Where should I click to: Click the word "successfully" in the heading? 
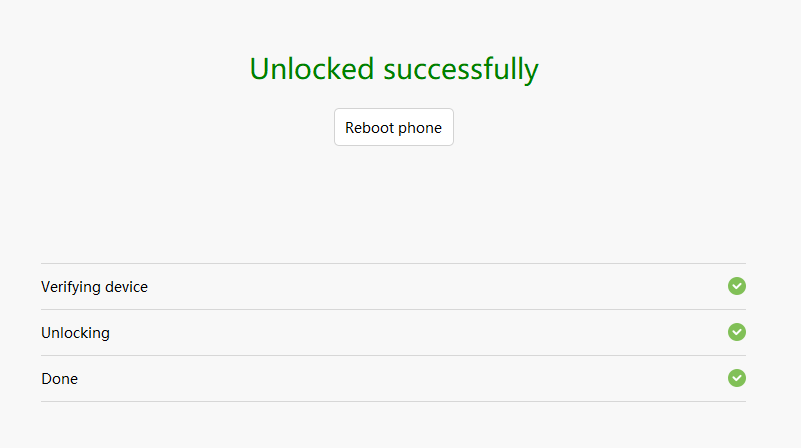click(x=461, y=70)
